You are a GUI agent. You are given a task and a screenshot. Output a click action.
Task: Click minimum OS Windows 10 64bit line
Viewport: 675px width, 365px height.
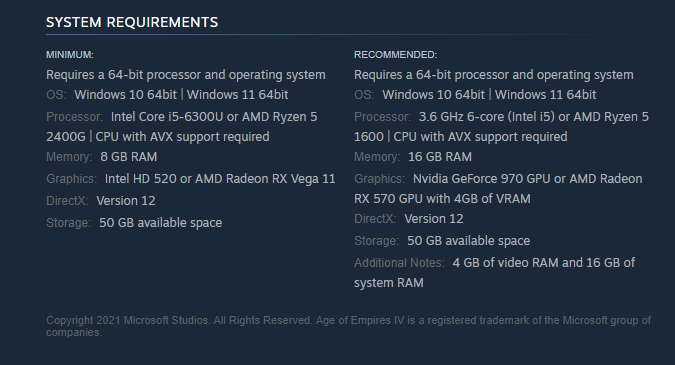pyautogui.click(x=167, y=95)
